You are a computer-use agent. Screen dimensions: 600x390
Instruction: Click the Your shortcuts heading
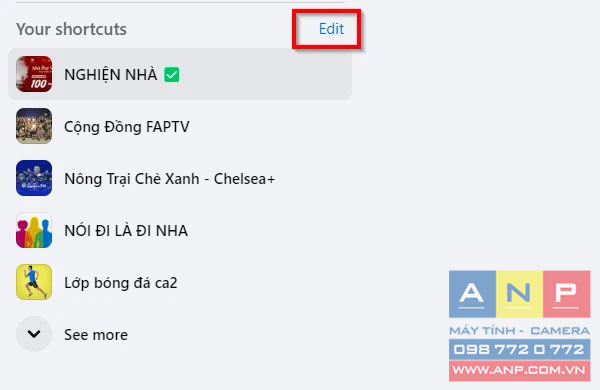click(x=71, y=29)
